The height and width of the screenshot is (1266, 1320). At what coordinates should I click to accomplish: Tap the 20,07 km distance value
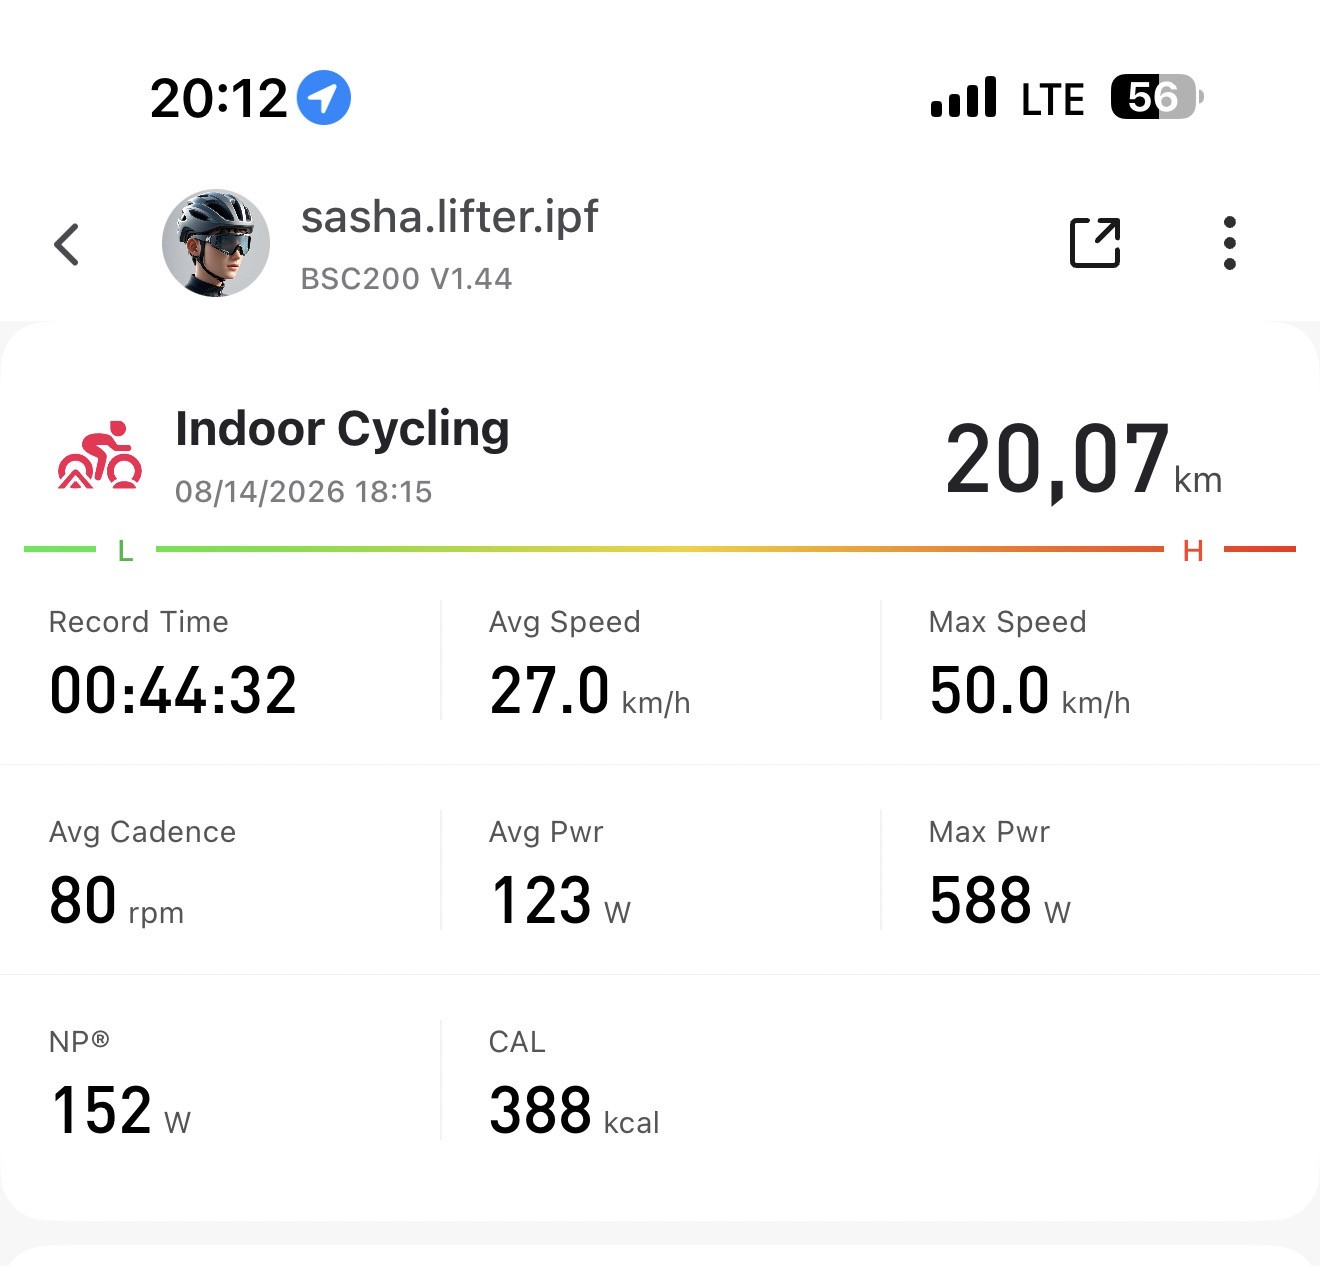point(1084,461)
